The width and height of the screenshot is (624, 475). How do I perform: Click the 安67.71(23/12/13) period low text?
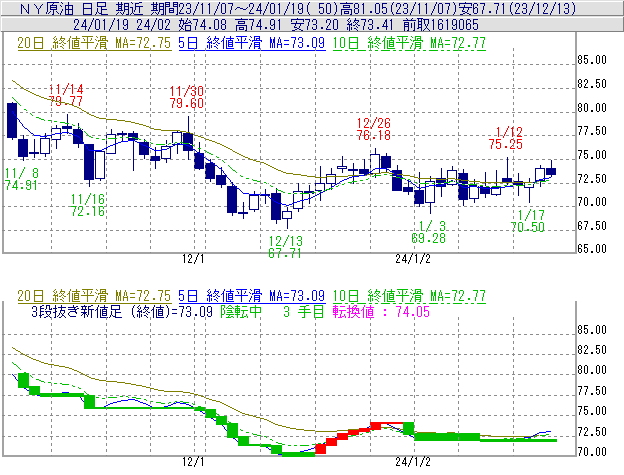(517, 8)
